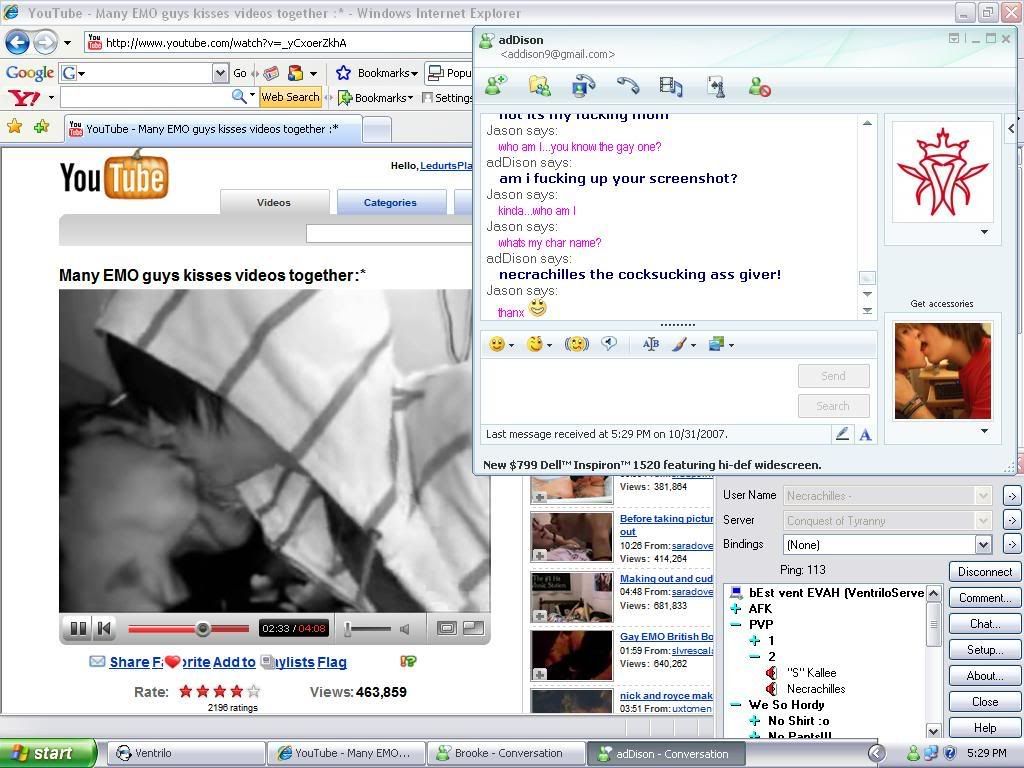Block this contact using the block icon
1024x768 pixels.
760,86
